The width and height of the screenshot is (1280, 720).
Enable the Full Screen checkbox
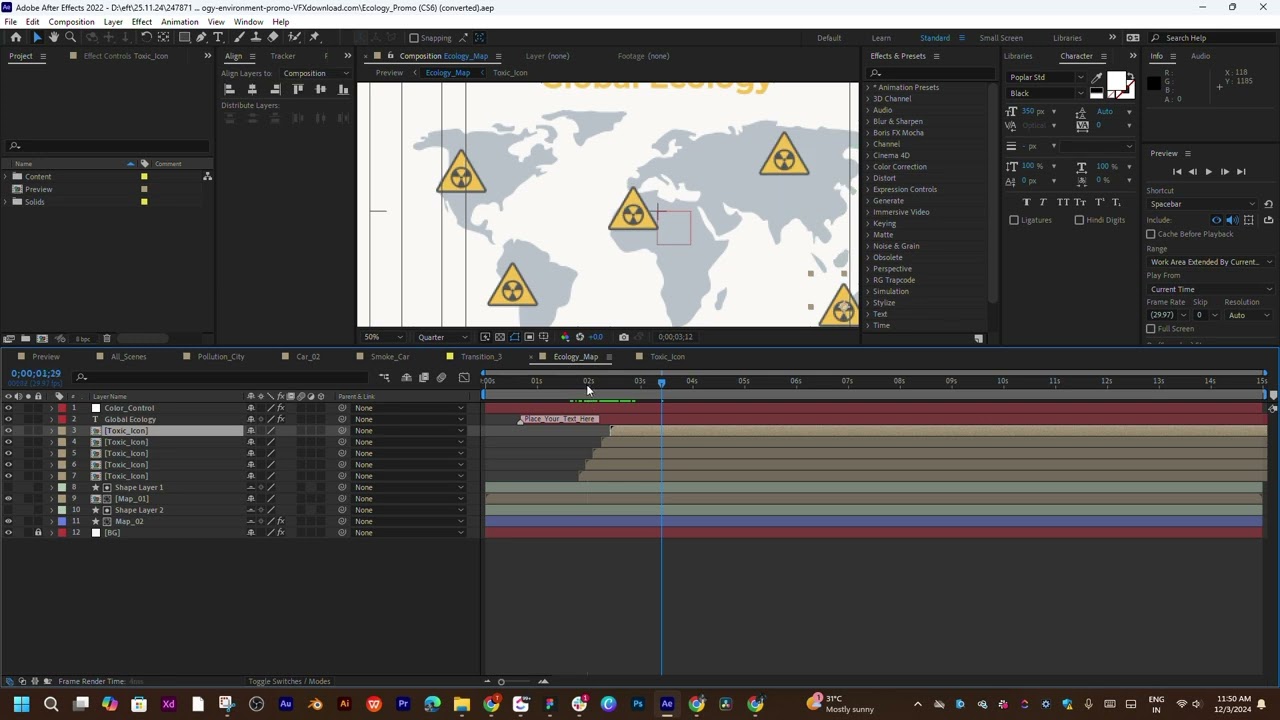click(1151, 329)
